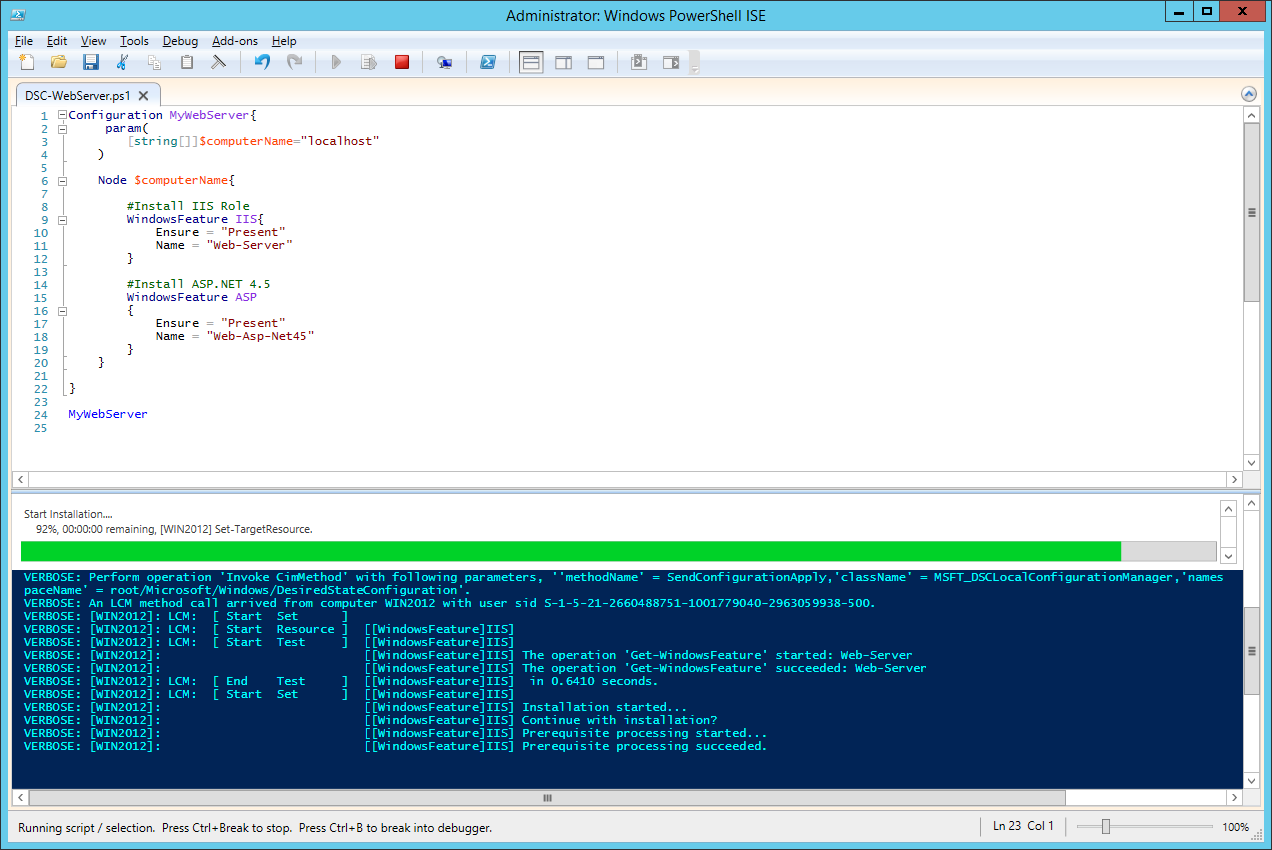Open the Tools menu
The image size is (1272, 850).
[134, 41]
